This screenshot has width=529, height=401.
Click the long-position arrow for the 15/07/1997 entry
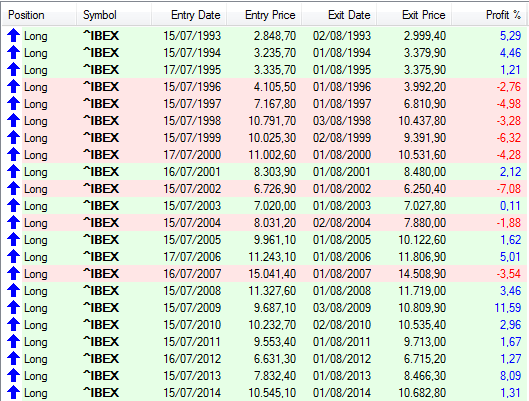(13, 104)
